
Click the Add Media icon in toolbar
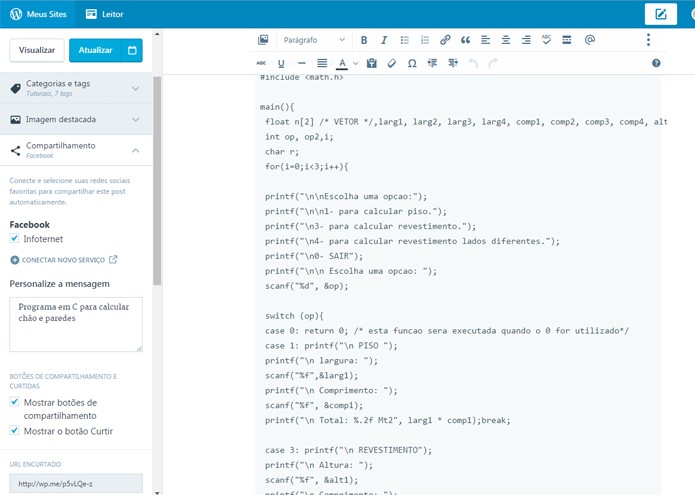point(263,40)
